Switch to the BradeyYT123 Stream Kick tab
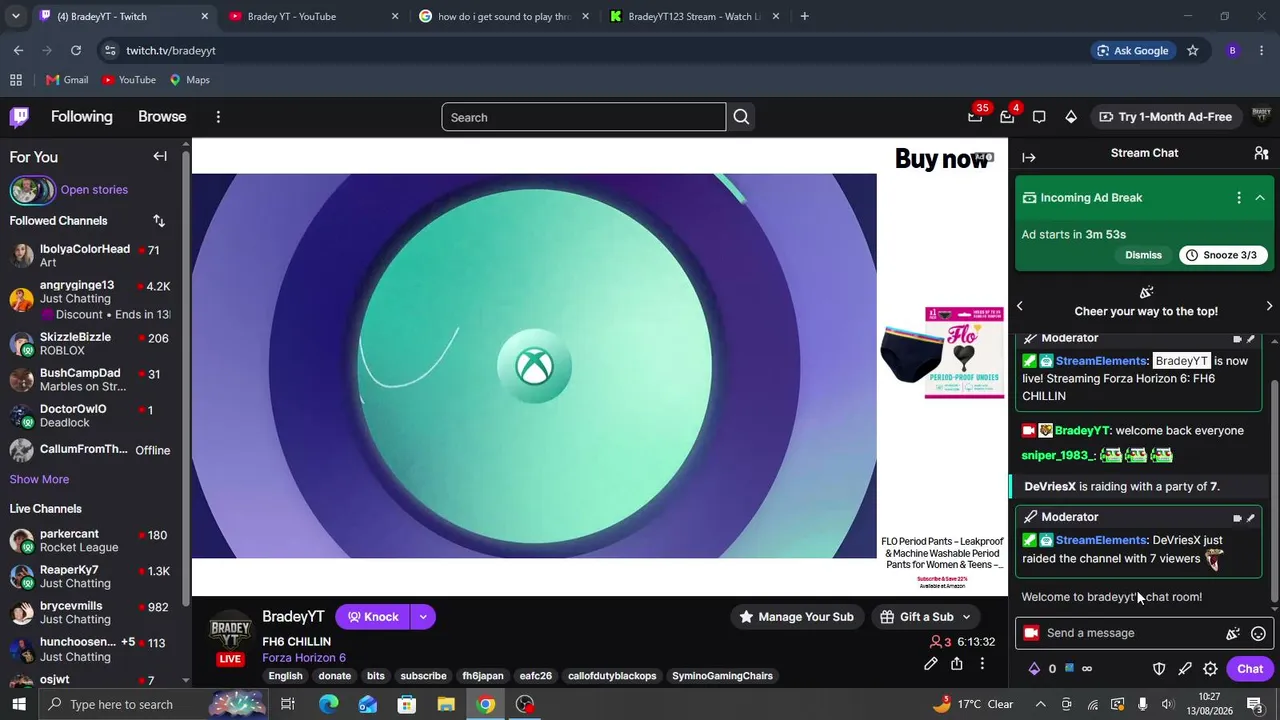 click(x=693, y=16)
